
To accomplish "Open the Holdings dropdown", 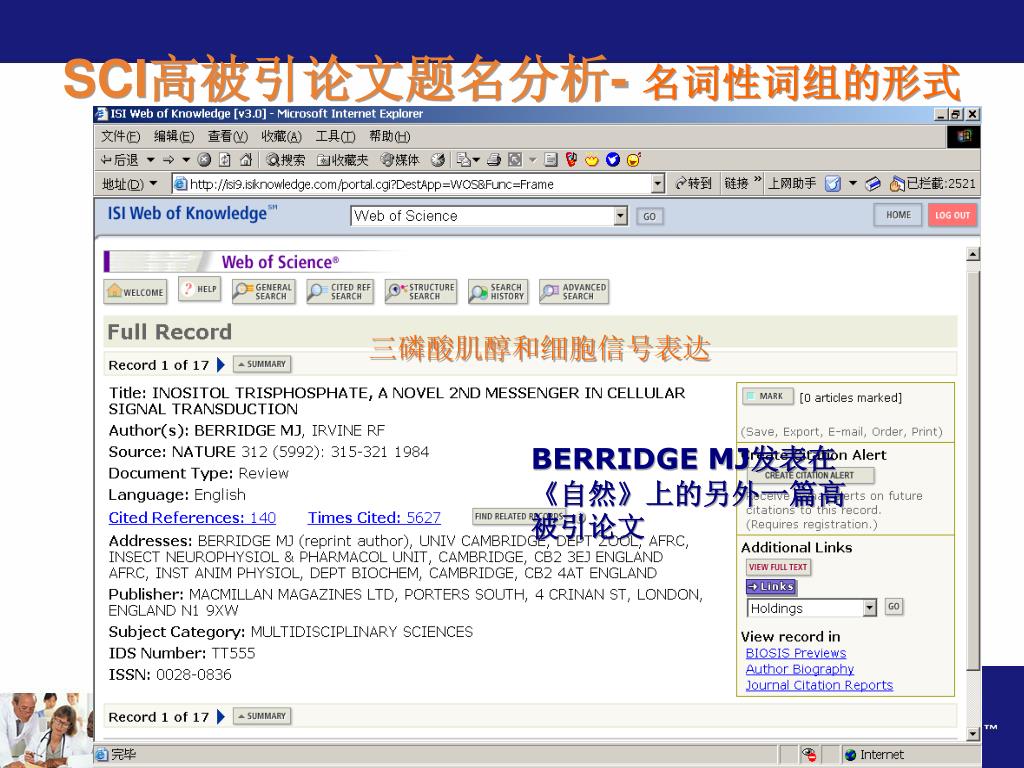I will click(x=811, y=608).
